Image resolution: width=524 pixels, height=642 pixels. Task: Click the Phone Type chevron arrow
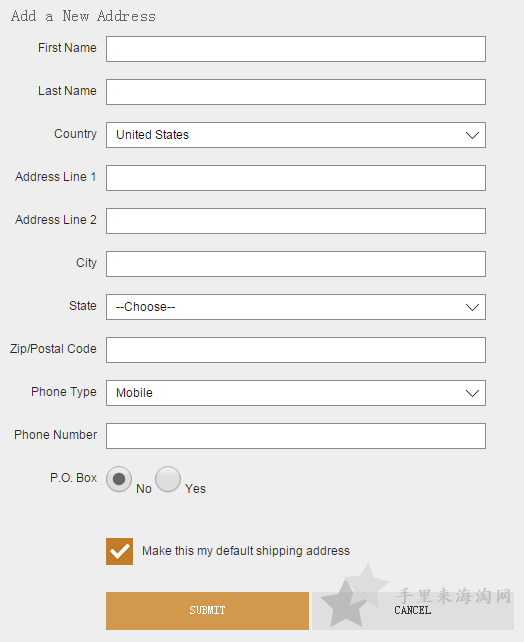[472, 393]
